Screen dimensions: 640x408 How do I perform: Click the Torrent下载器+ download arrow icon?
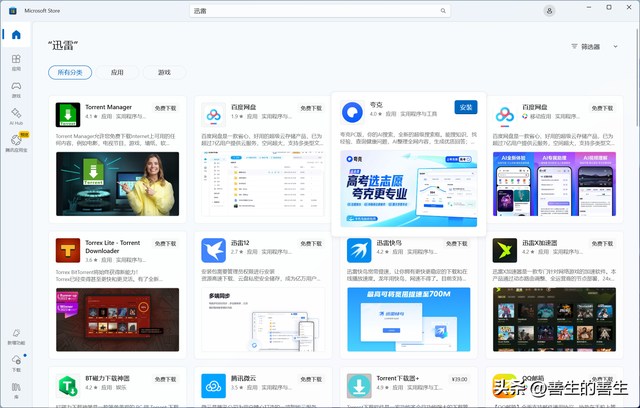359,386
